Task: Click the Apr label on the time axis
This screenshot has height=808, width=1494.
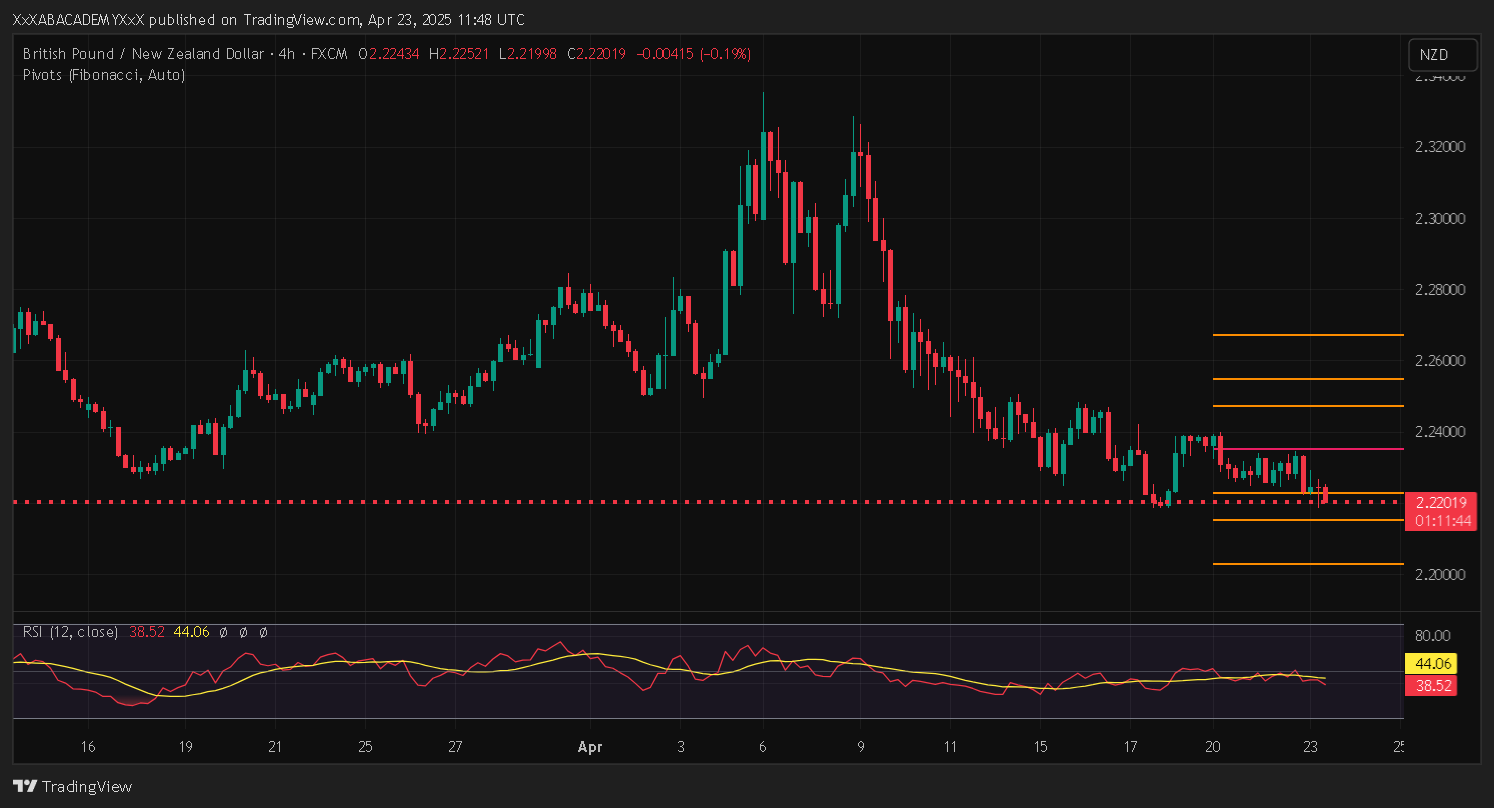Action: point(588,746)
